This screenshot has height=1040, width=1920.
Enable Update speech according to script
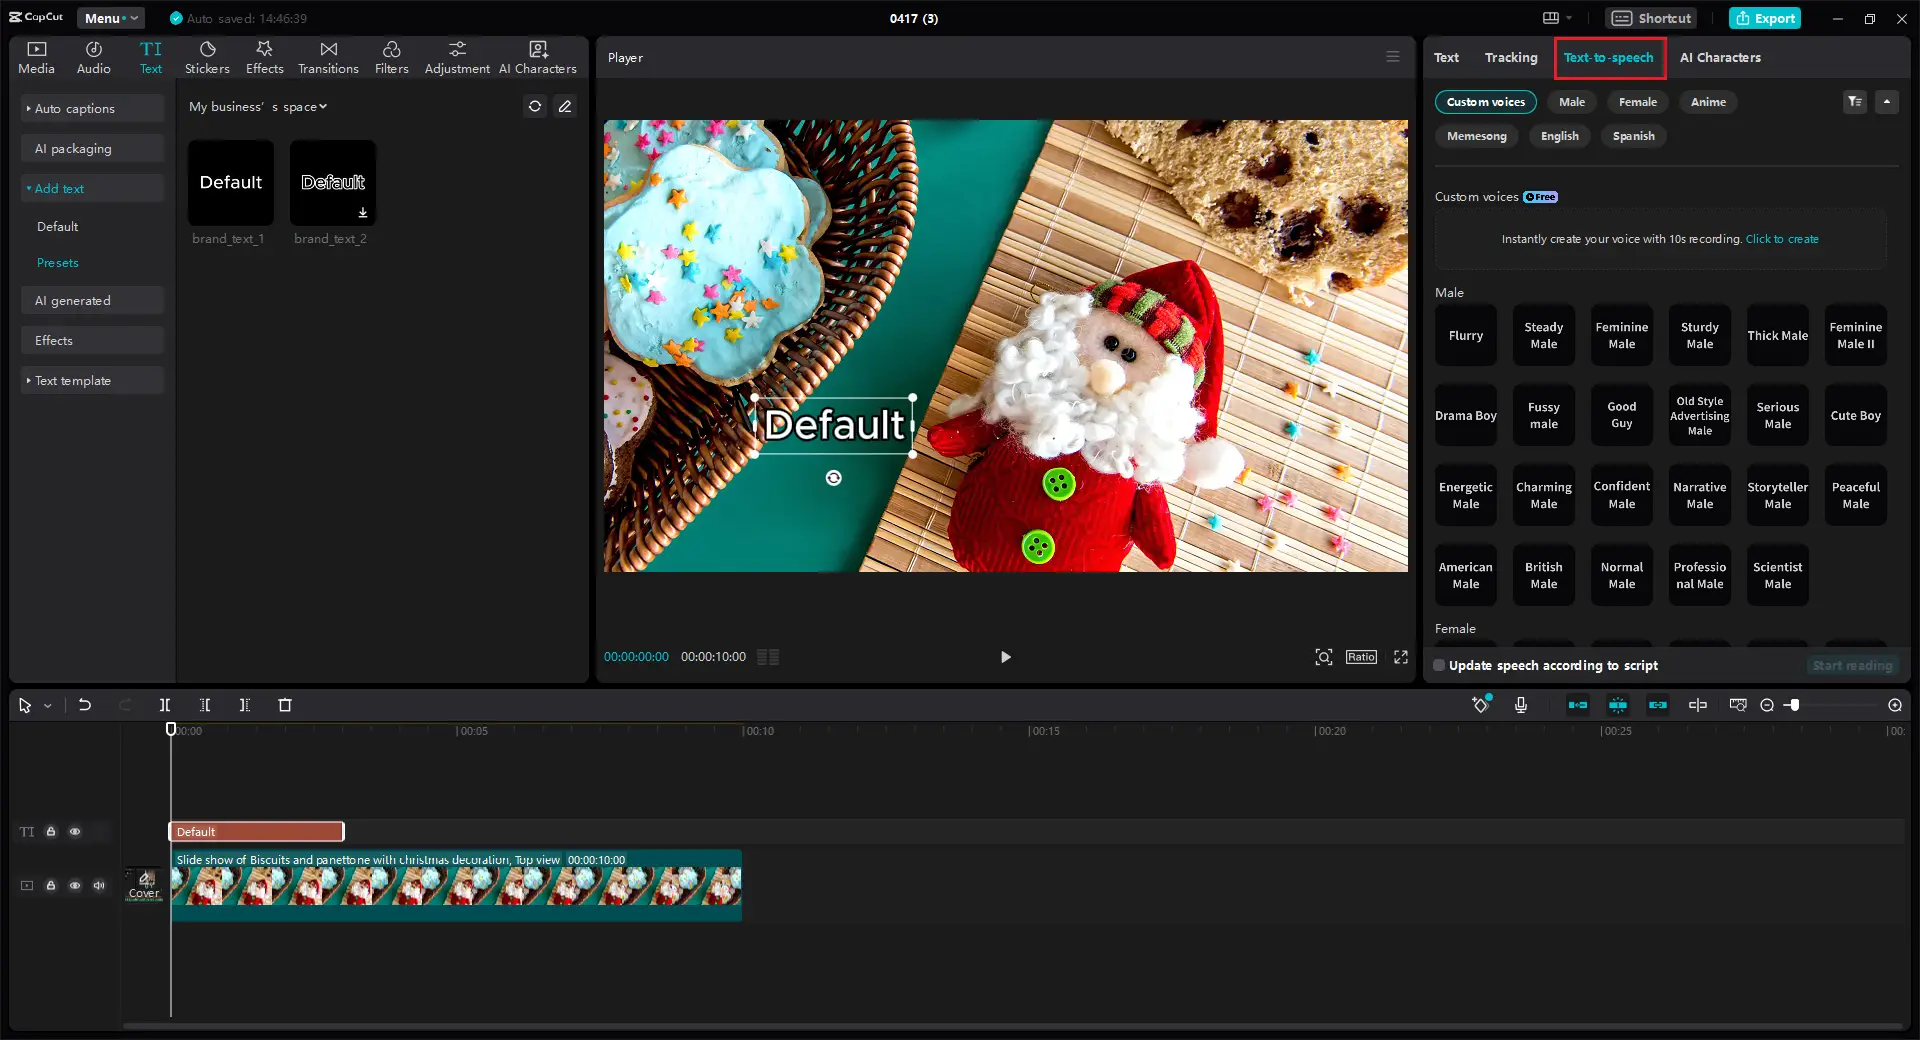coord(1439,665)
